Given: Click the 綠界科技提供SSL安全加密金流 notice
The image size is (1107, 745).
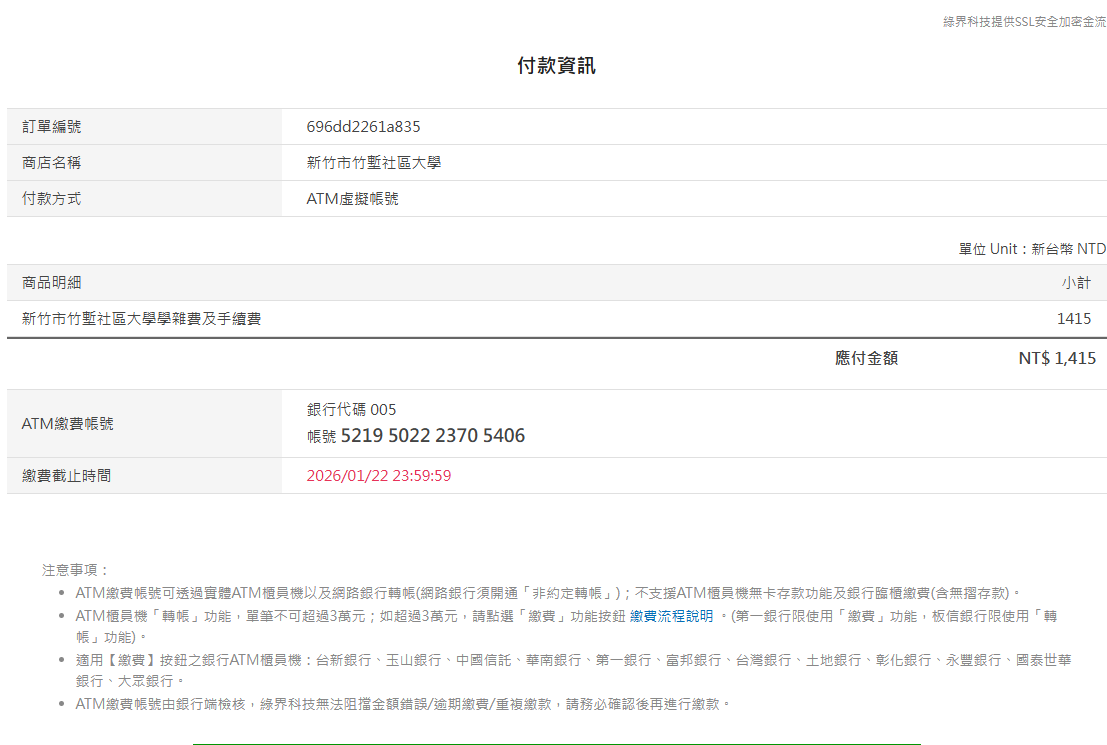Looking at the screenshot, I should 1024,22.
